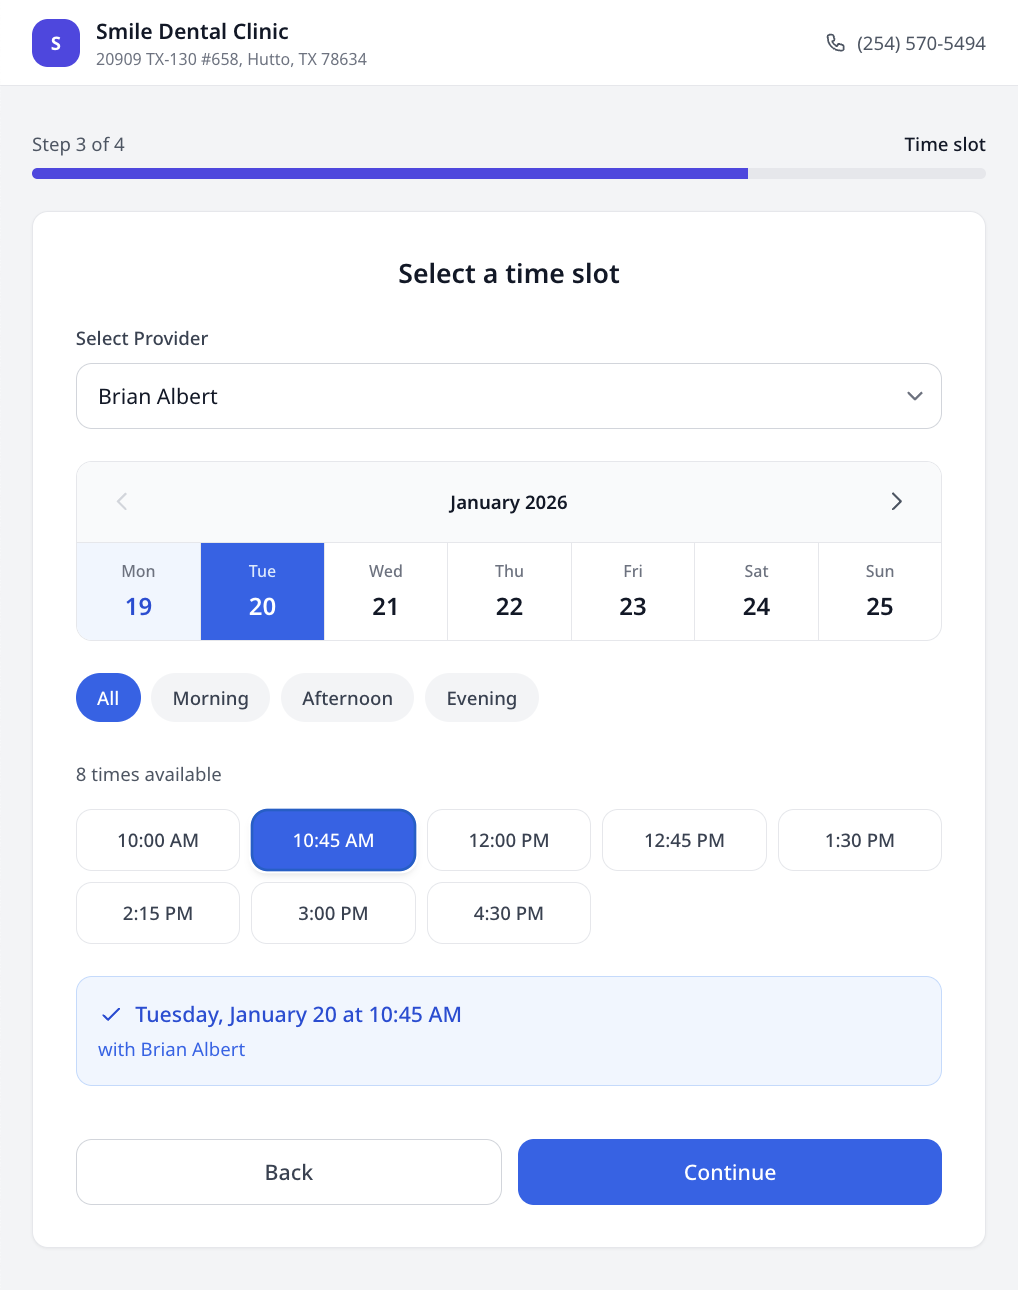Image resolution: width=1018 pixels, height=1290 pixels.
Task: Call the clinic at (254) 570-5494
Action: click(920, 43)
